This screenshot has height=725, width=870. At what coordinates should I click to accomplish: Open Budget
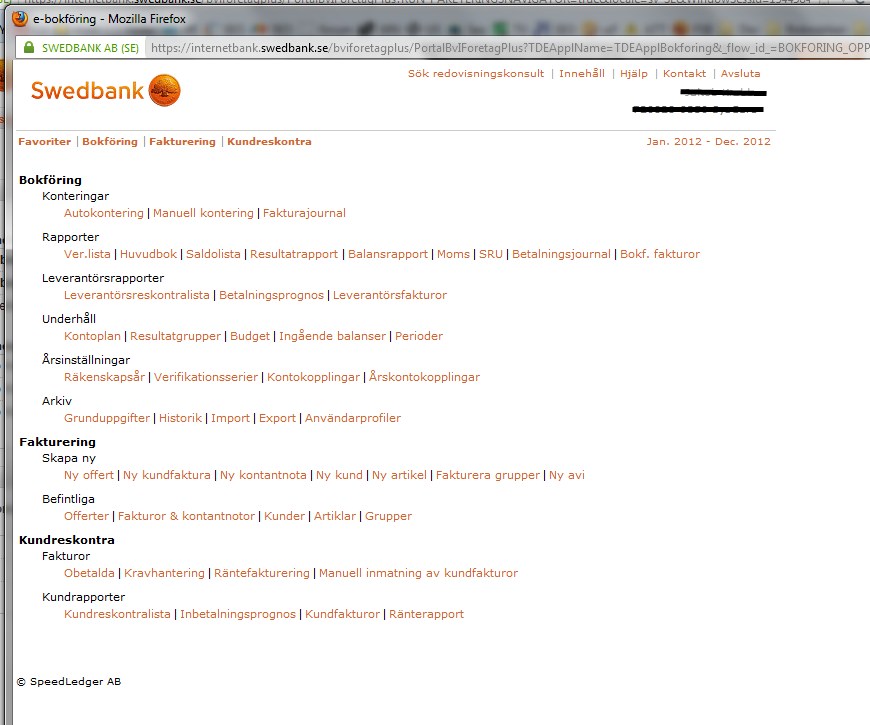tap(250, 336)
